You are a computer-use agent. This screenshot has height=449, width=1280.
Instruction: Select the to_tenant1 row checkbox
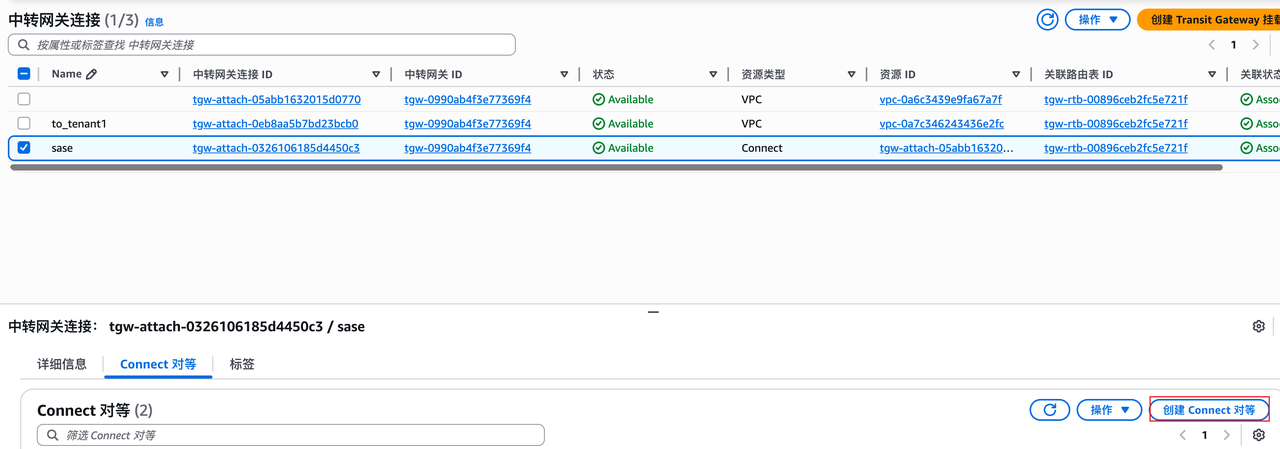(x=24, y=124)
